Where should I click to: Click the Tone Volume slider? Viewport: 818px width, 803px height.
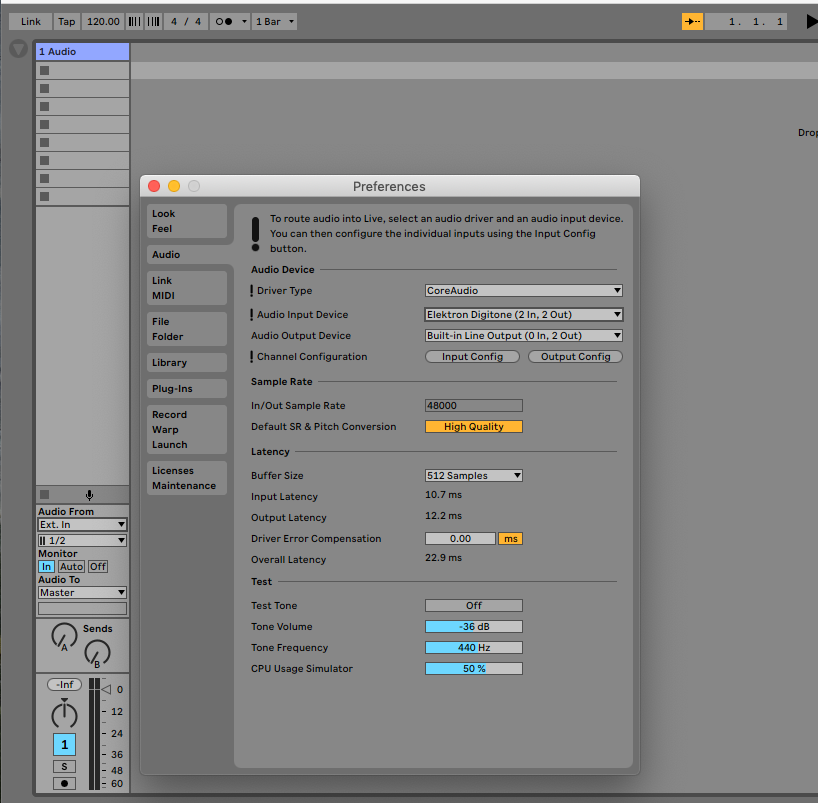473,627
